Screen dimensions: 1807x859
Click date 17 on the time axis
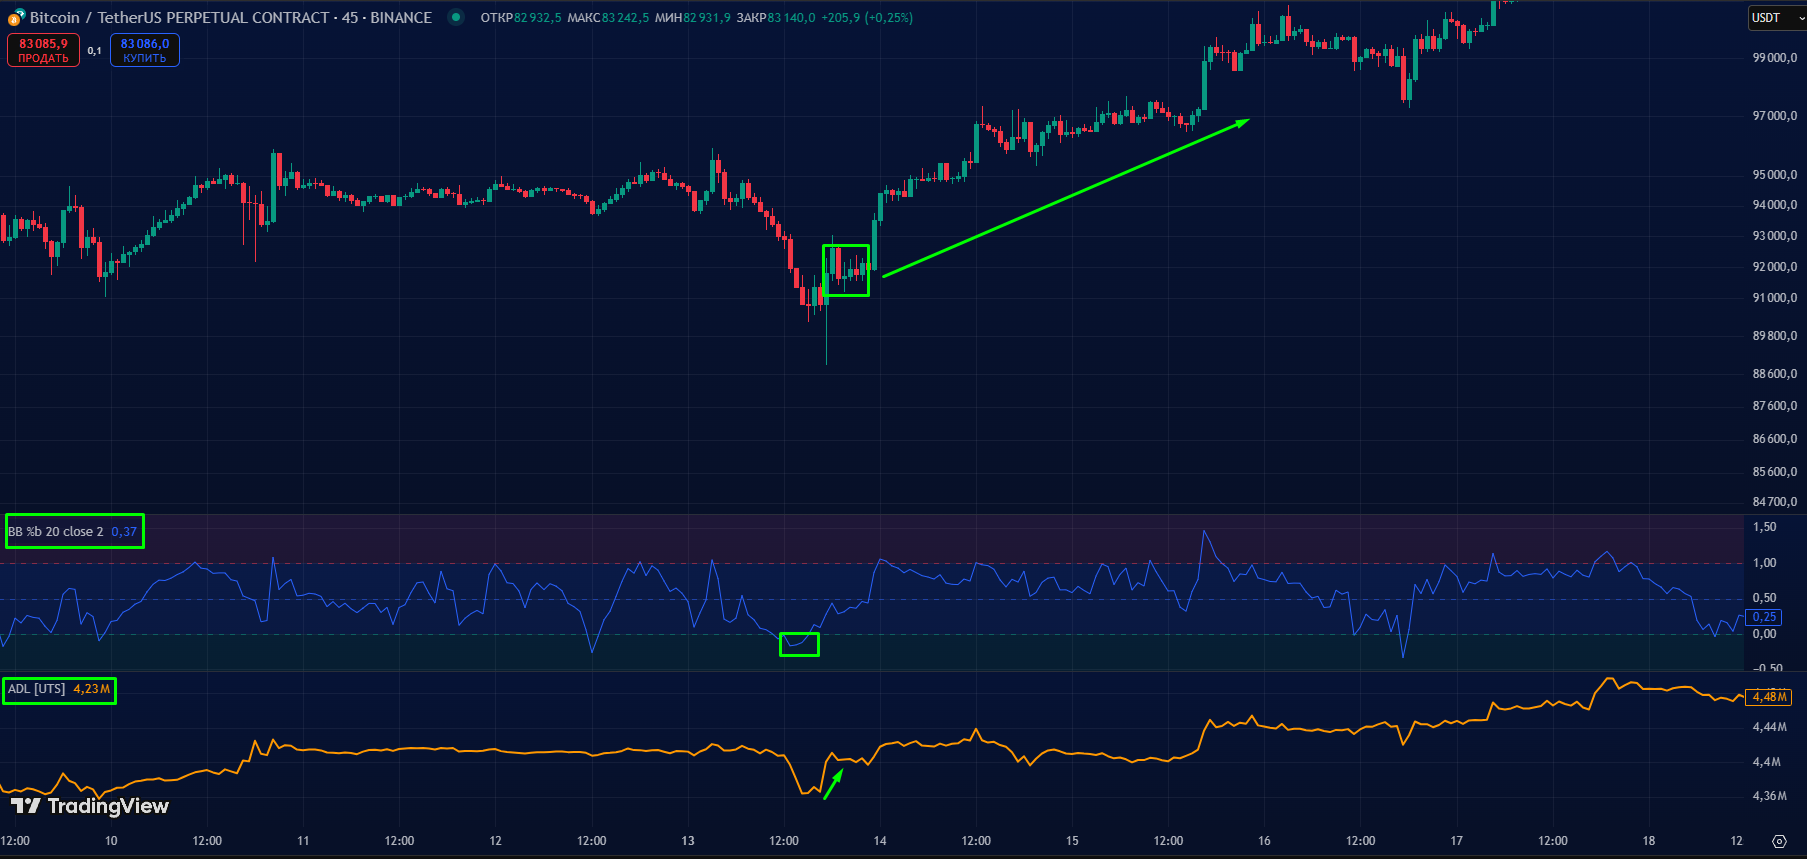pos(1456,841)
